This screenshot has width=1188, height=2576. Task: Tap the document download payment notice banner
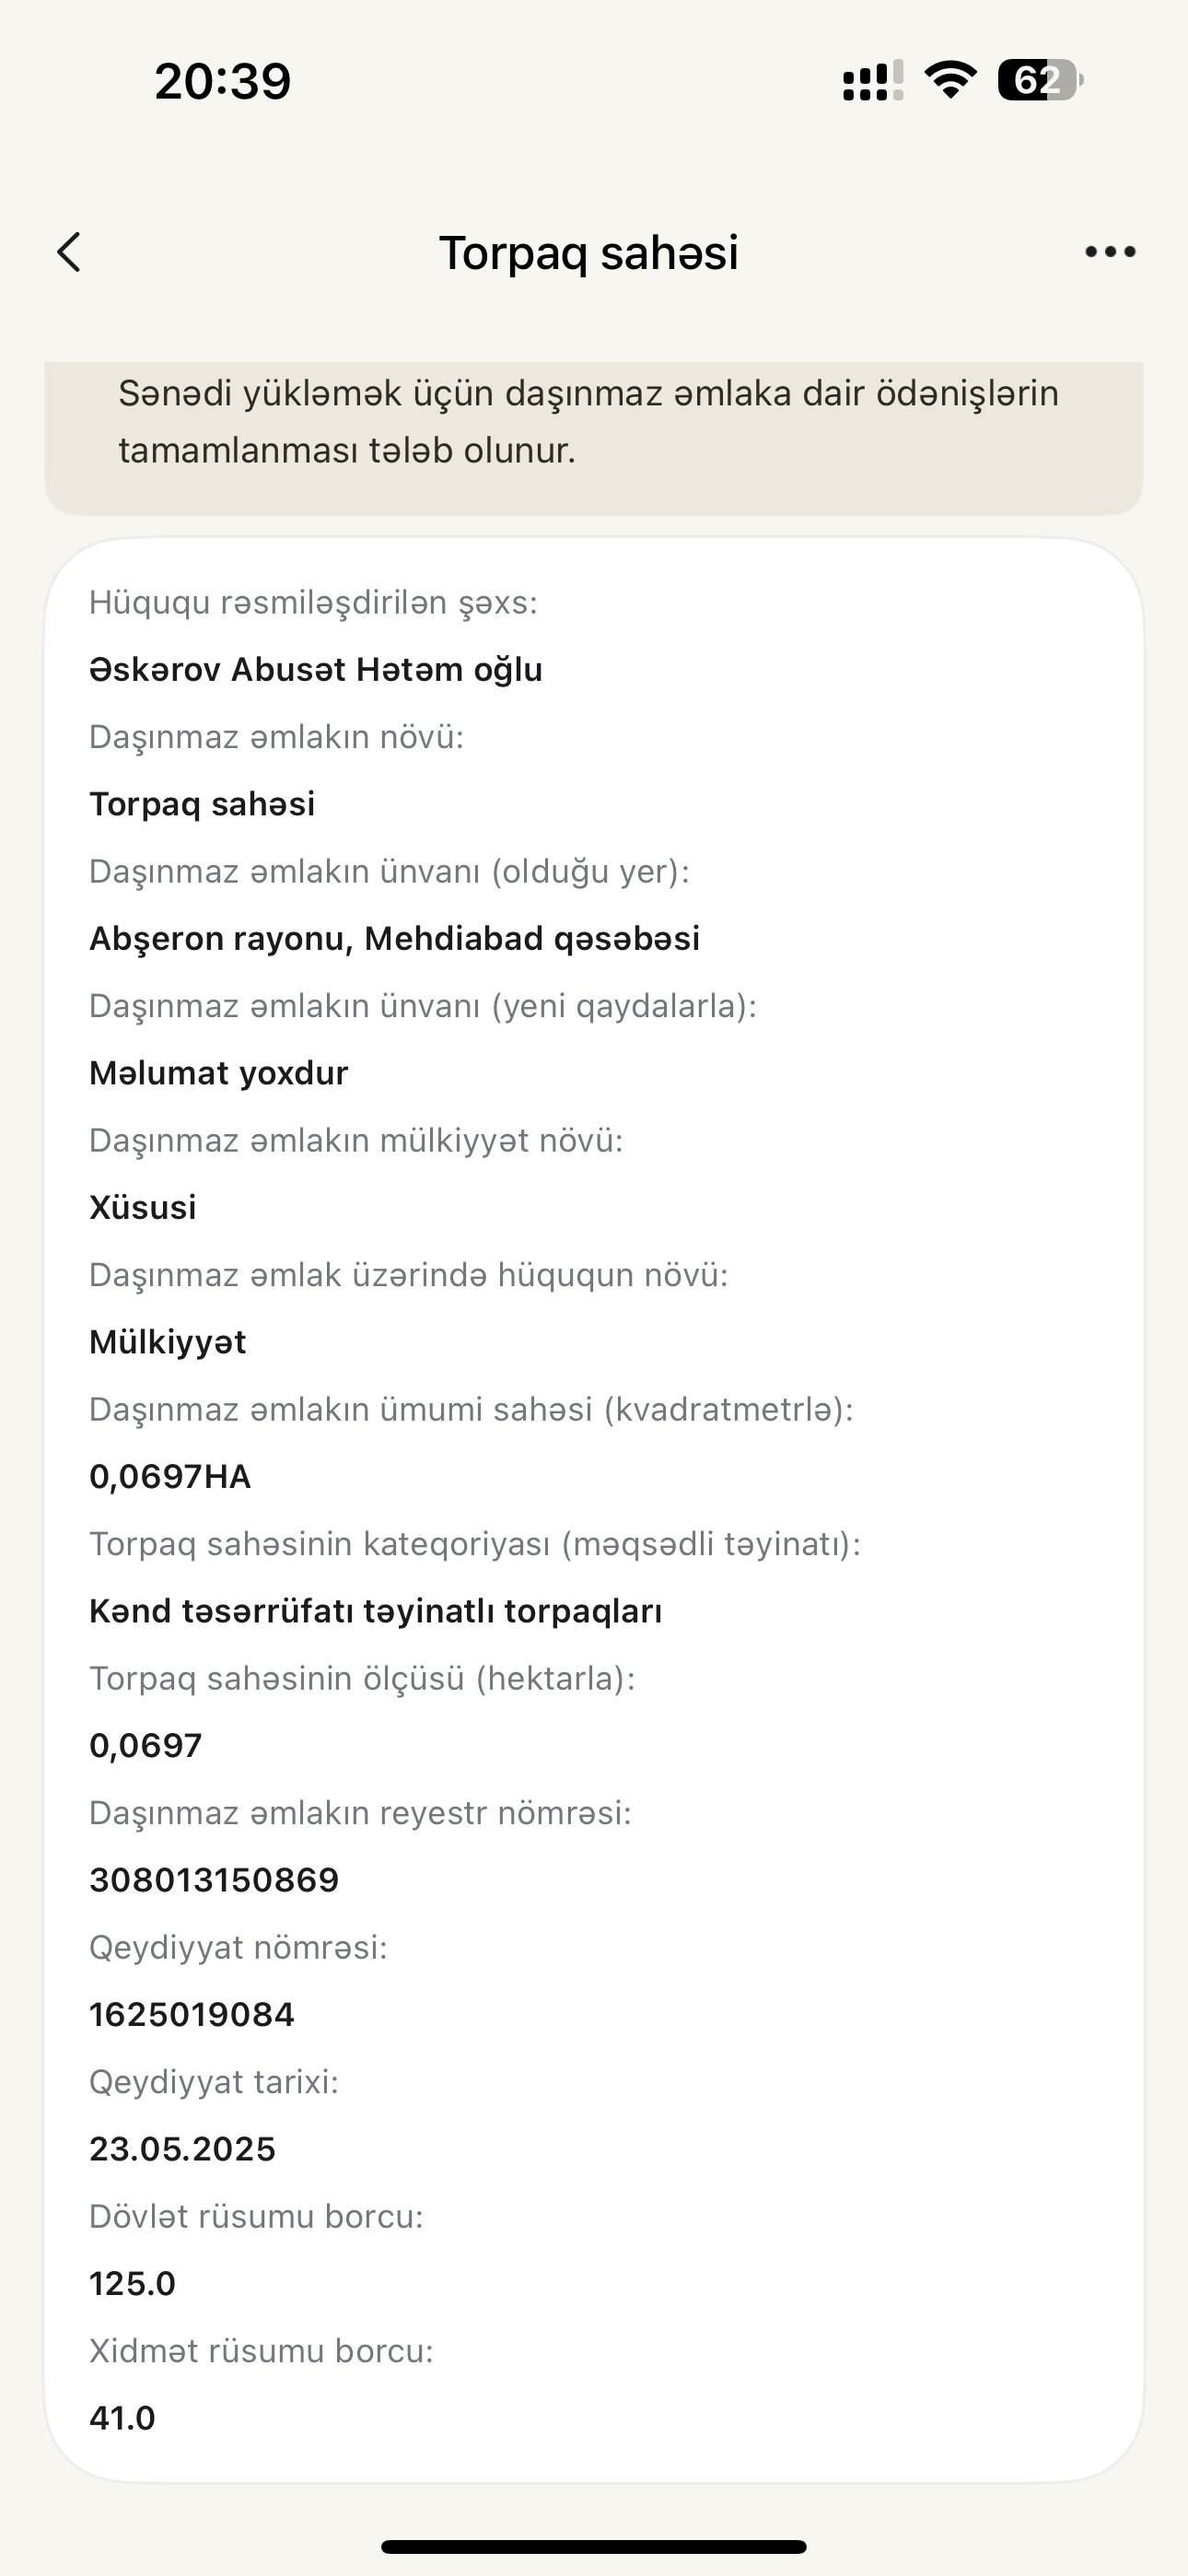pos(593,422)
